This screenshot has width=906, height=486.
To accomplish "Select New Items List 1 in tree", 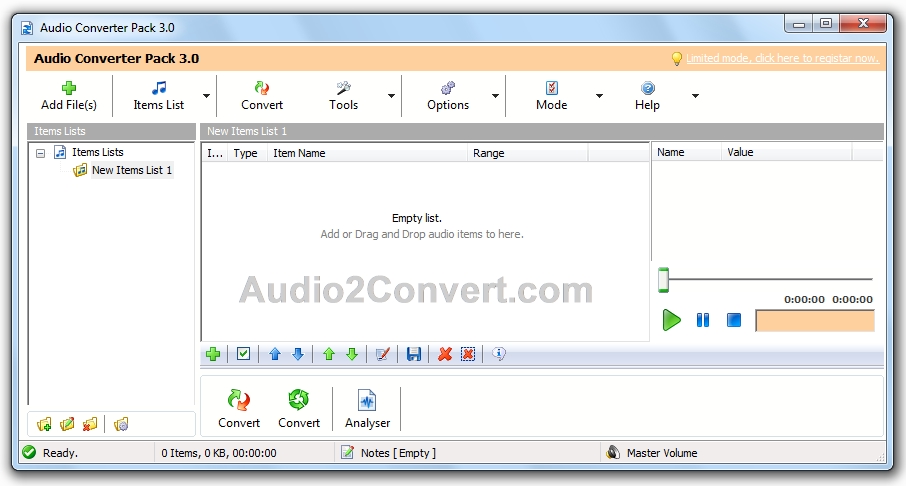I will tap(132, 170).
